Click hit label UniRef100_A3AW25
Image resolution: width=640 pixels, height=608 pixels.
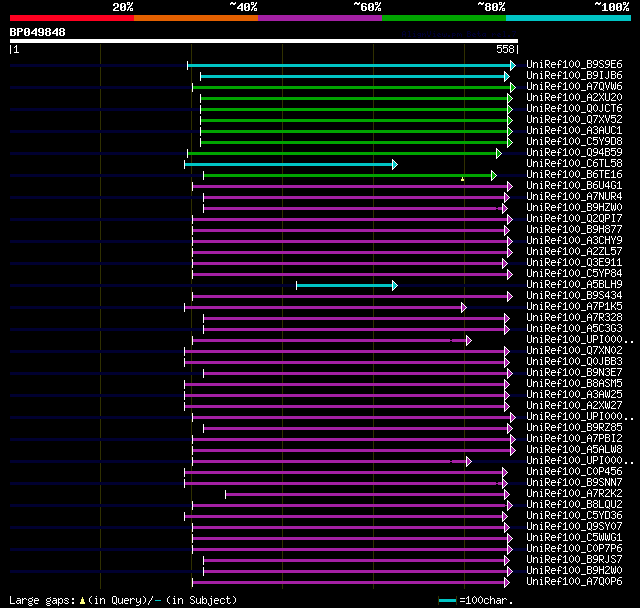click(x=574, y=395)
